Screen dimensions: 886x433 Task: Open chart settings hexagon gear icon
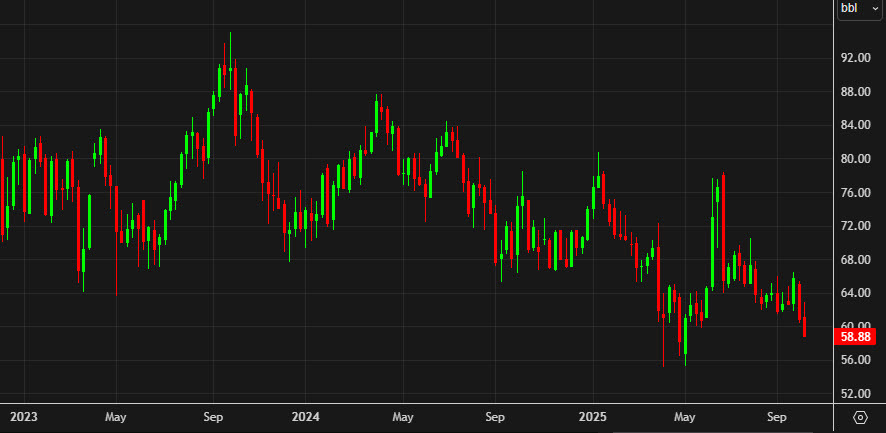pyautogui.click(x=860, y=416)
